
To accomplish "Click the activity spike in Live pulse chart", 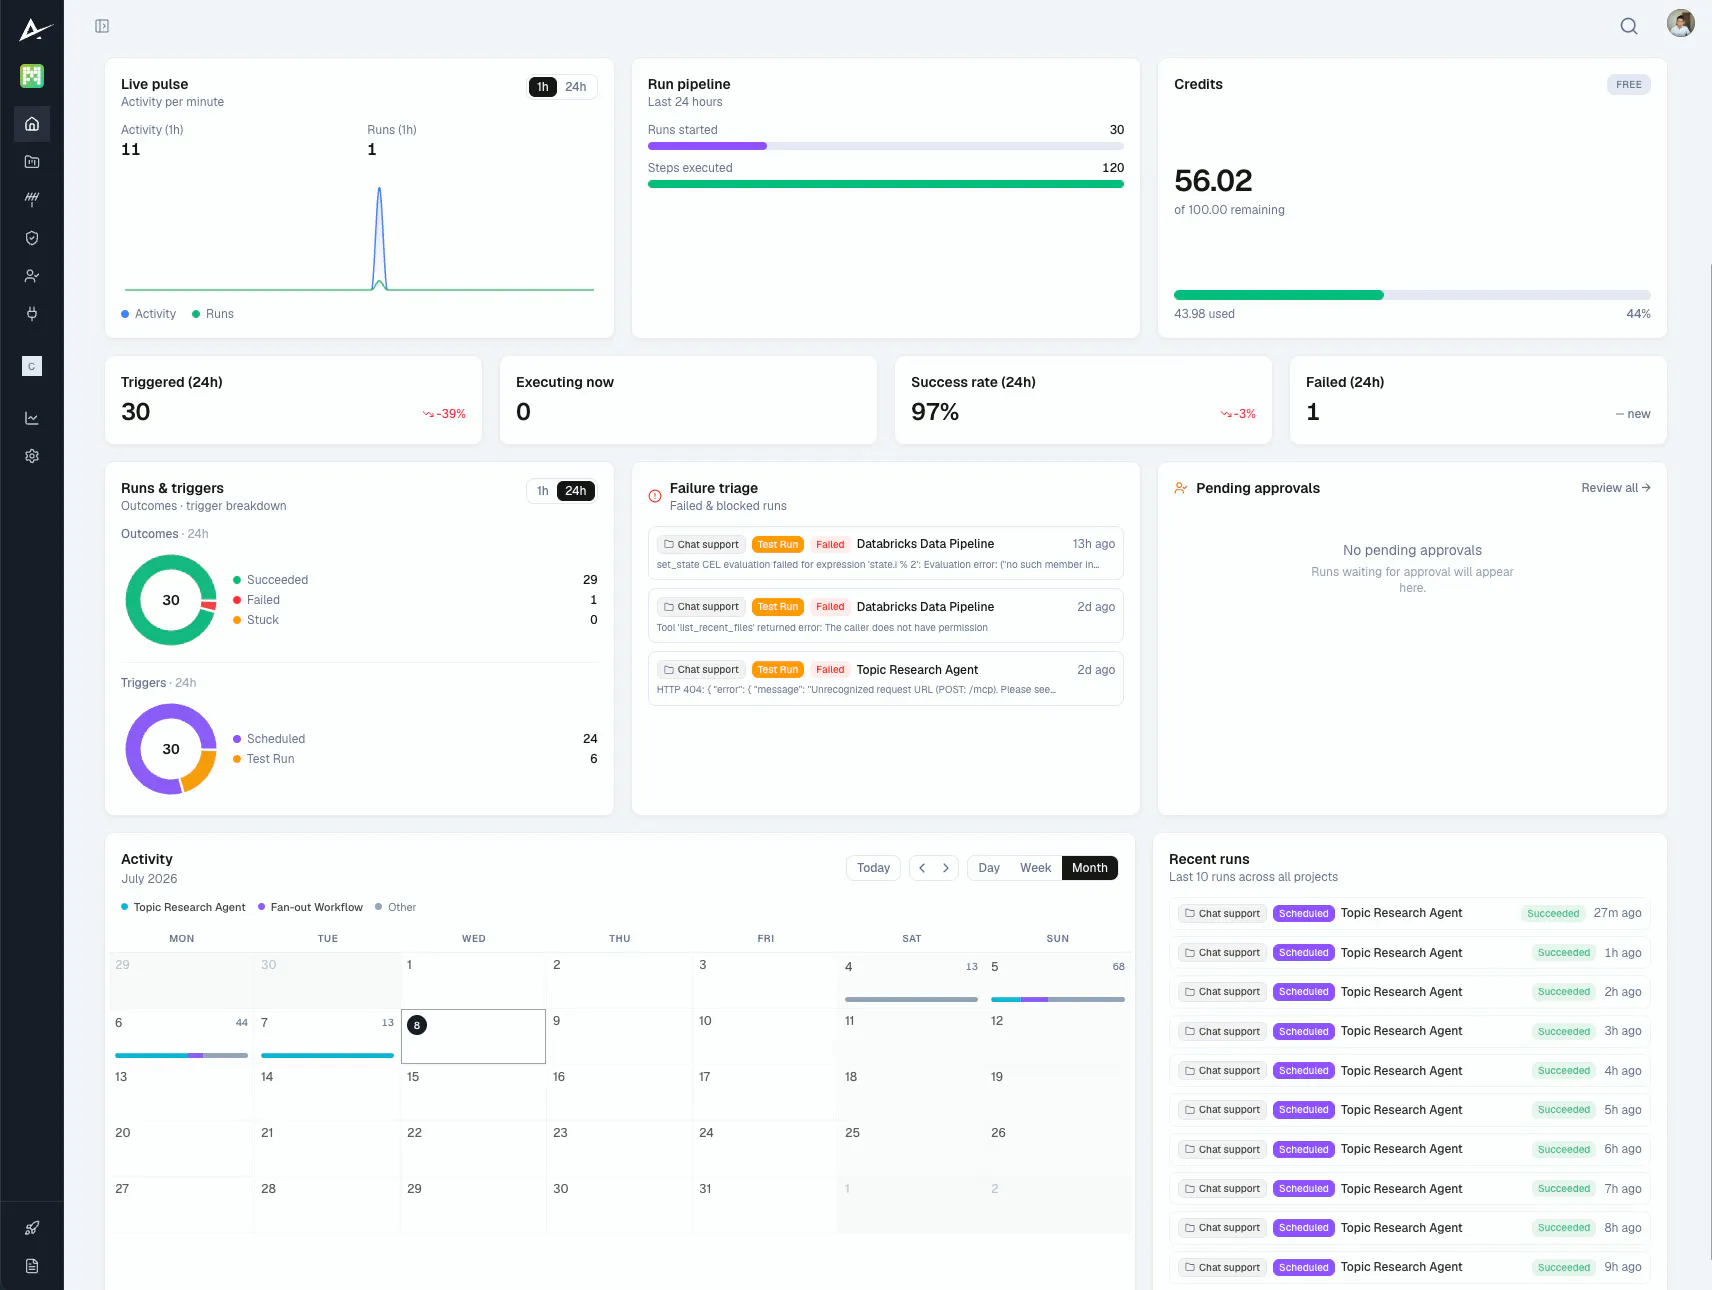I will pyautogui.click(x=379, y=238).
